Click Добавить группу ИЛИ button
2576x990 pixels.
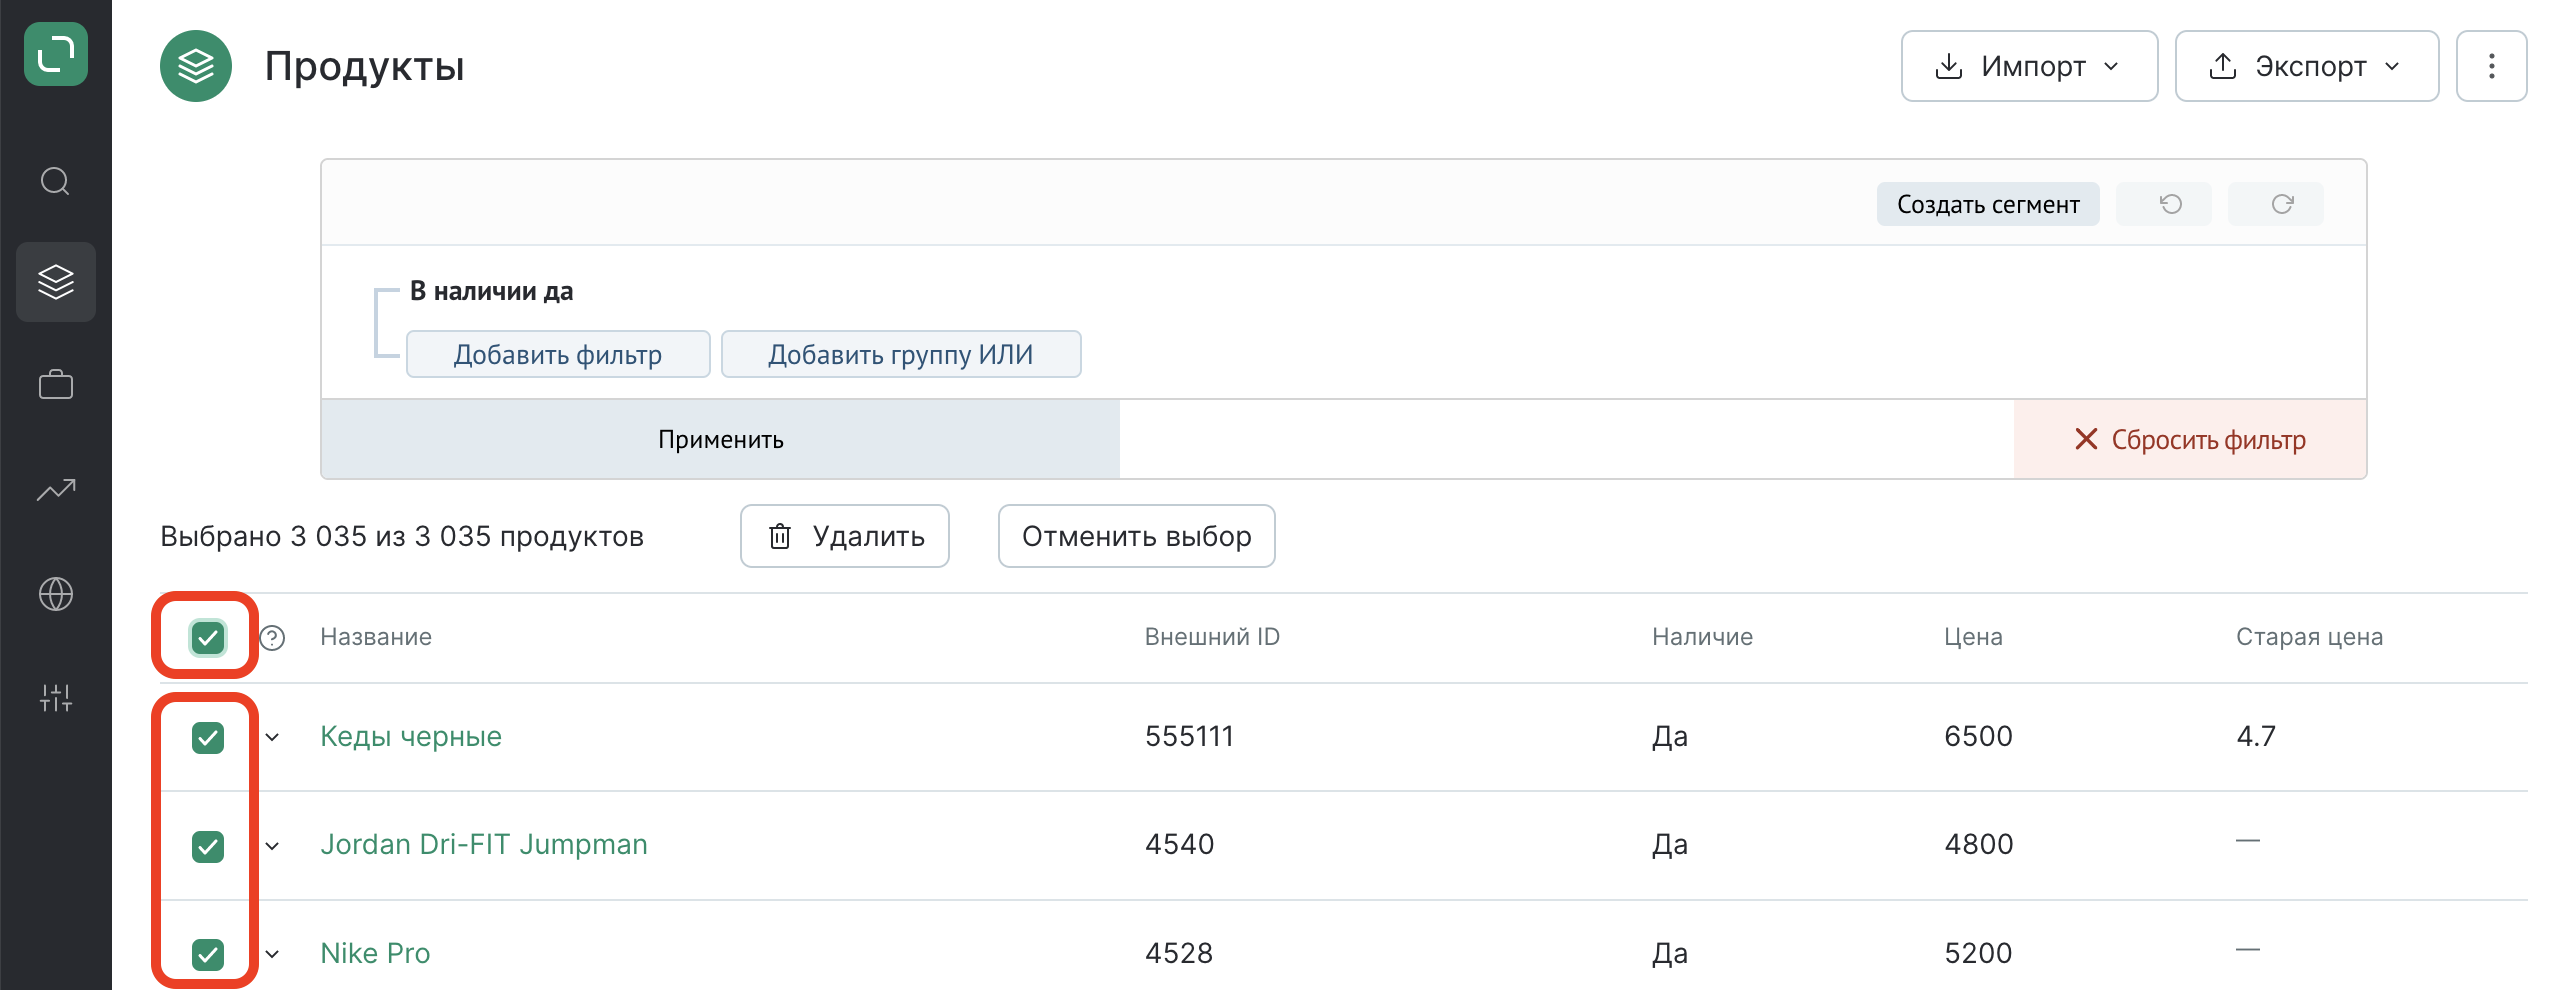pos(901,354)
